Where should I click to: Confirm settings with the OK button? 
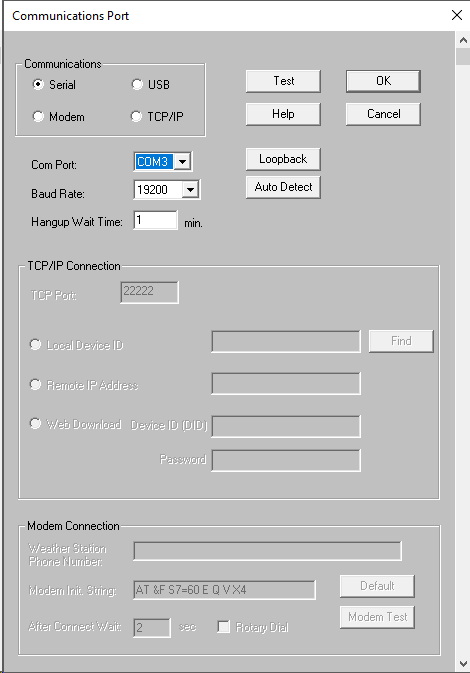pos(383,81)
